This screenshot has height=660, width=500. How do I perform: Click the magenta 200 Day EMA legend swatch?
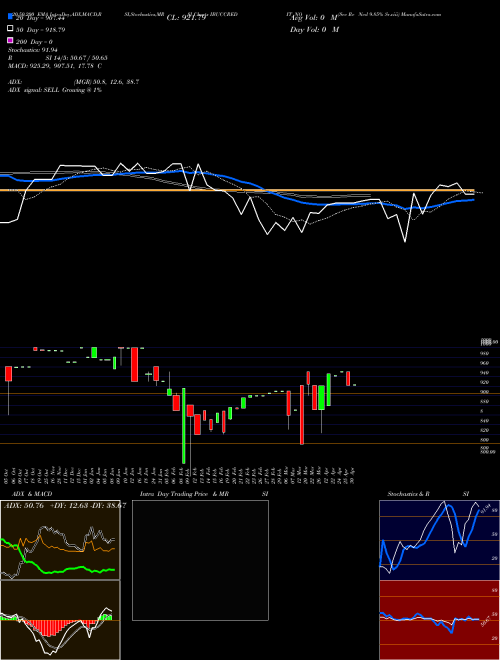[x=10, y=41]
